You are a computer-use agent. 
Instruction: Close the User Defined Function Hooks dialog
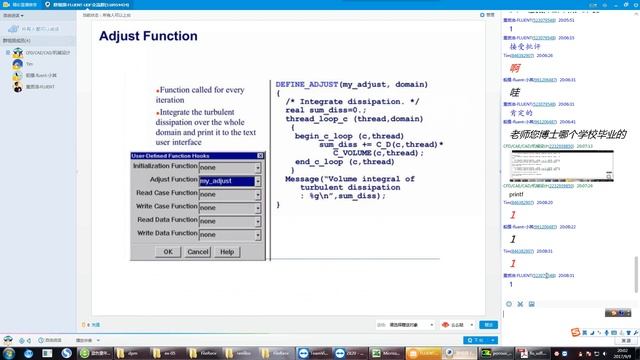click(x=260, y=156)
